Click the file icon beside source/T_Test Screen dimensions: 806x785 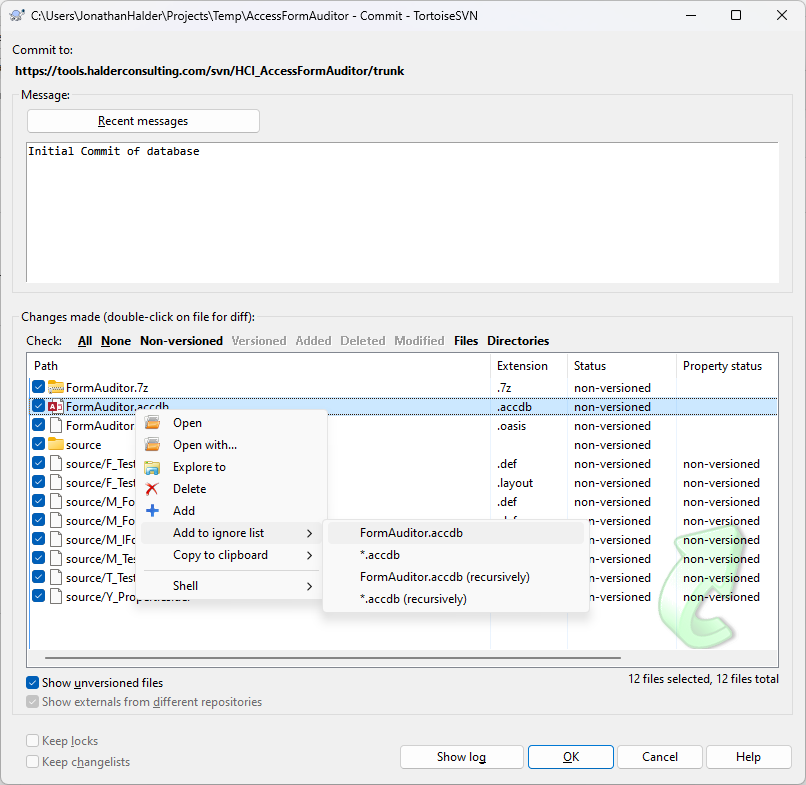point(56,578)
